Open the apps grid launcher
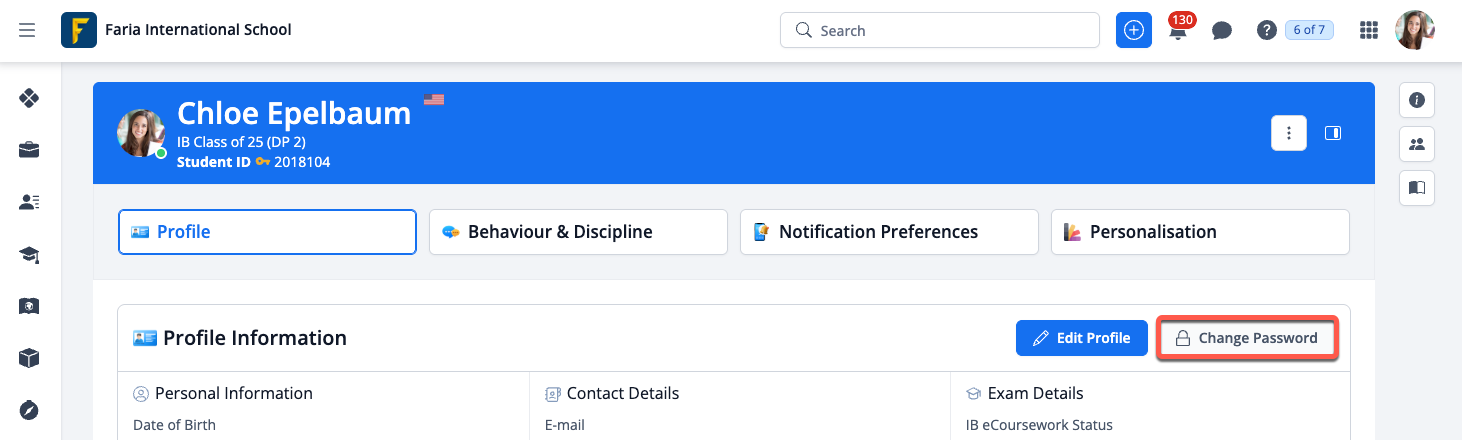This screenshot has width=1462, height=440. [1369, 31]
